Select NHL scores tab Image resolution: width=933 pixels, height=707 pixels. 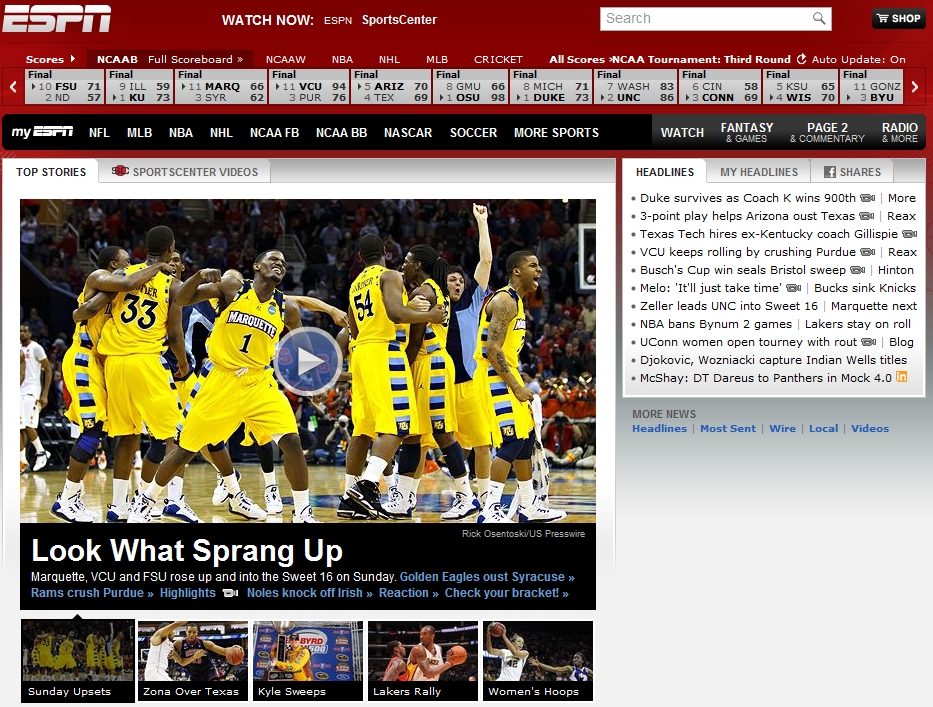389,59
